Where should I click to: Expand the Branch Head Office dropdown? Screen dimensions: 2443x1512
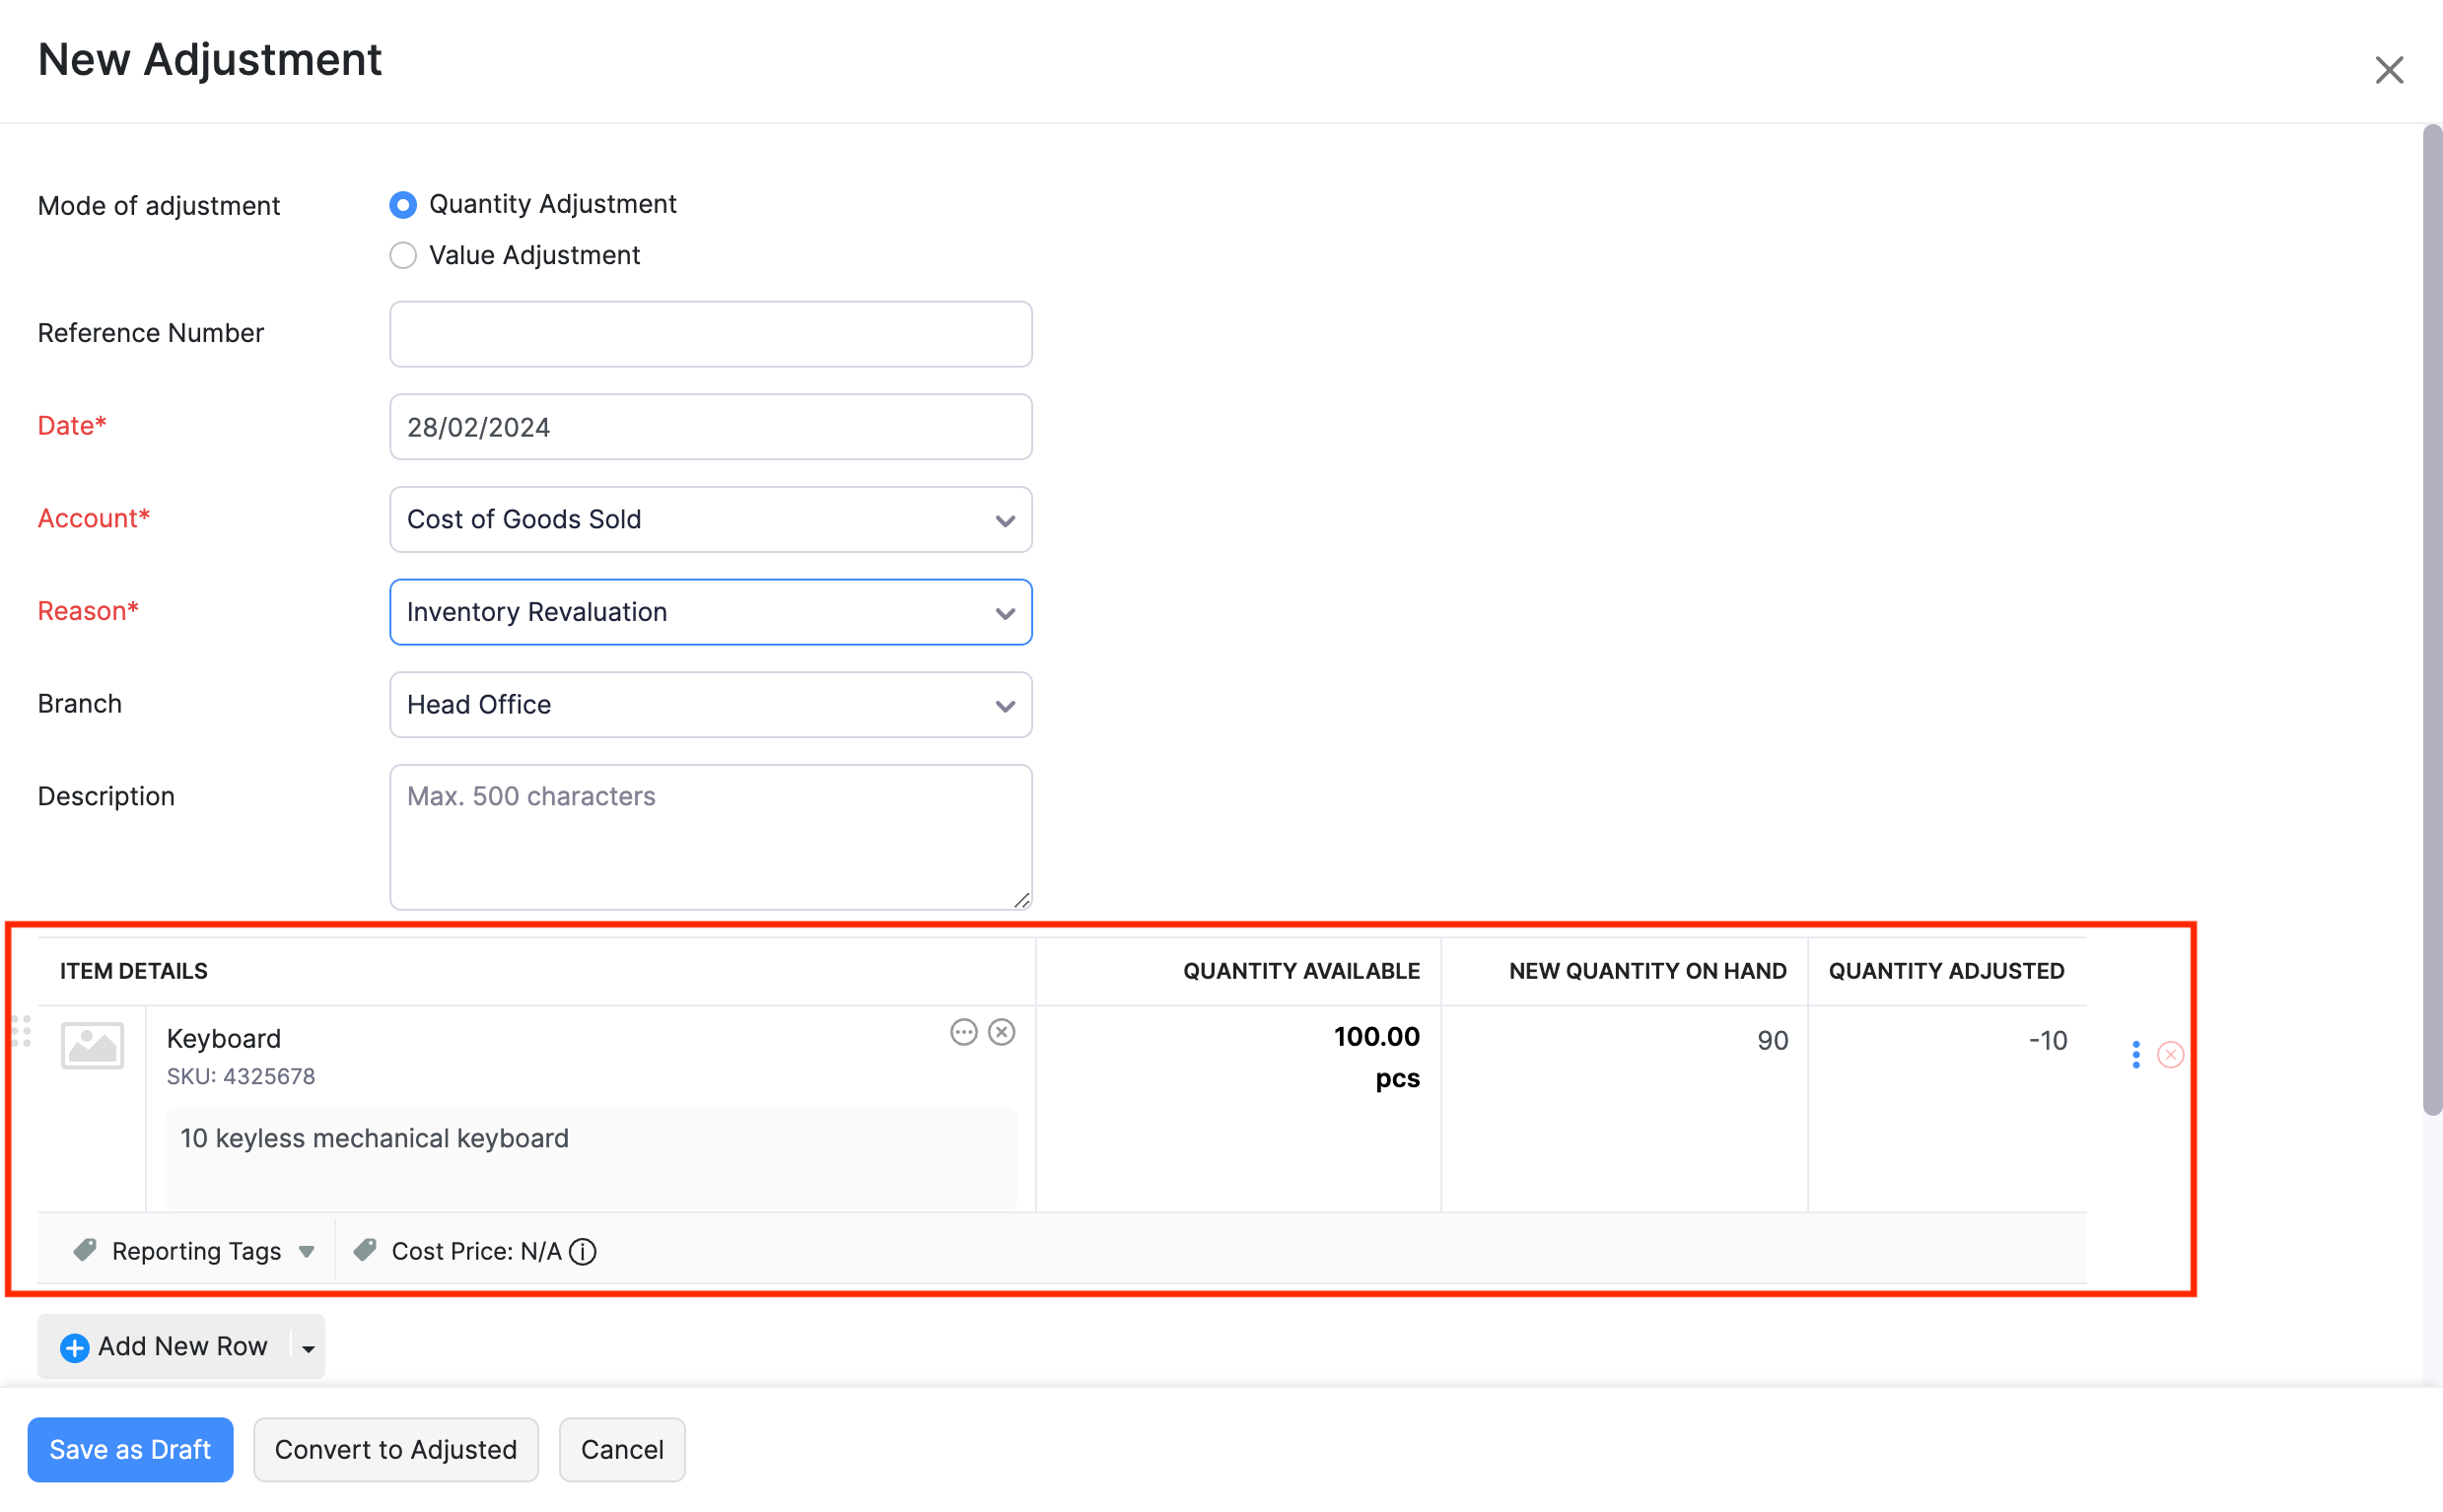[710, 705]
